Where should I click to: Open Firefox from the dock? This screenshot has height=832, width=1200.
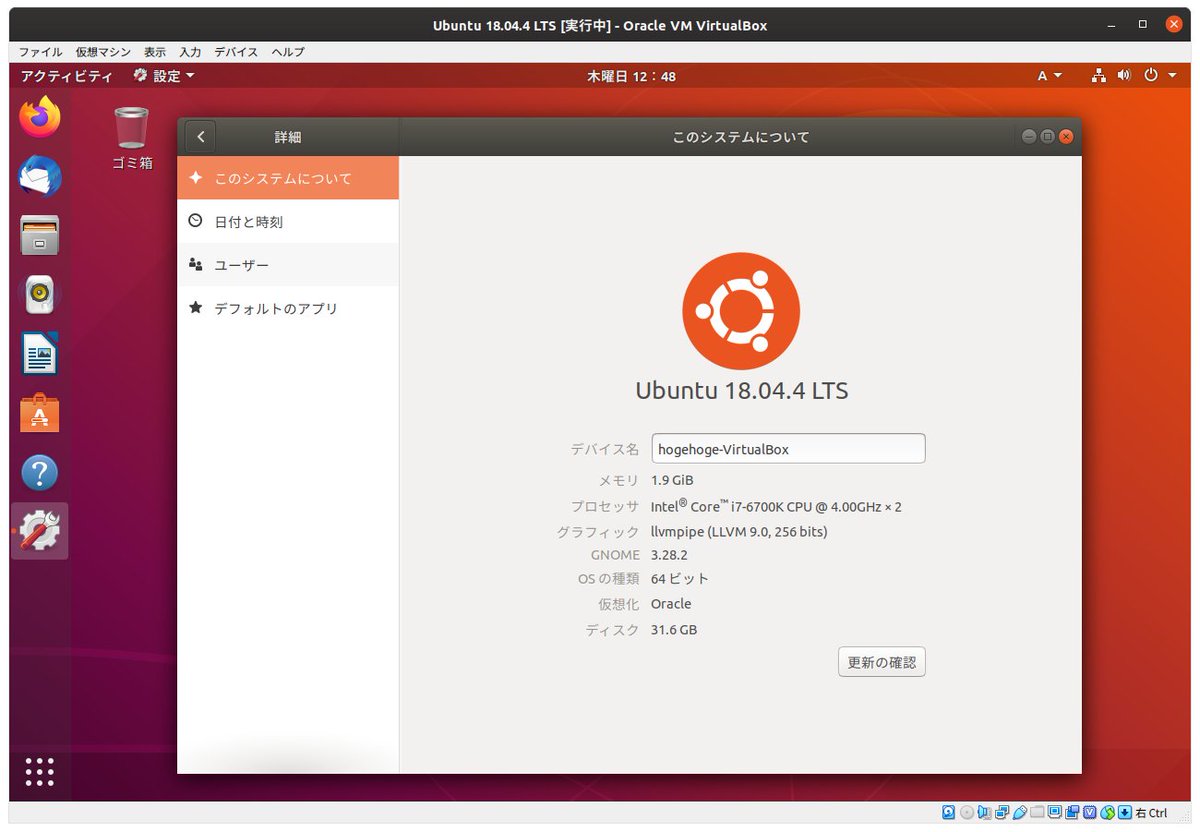tap(40, 118)
